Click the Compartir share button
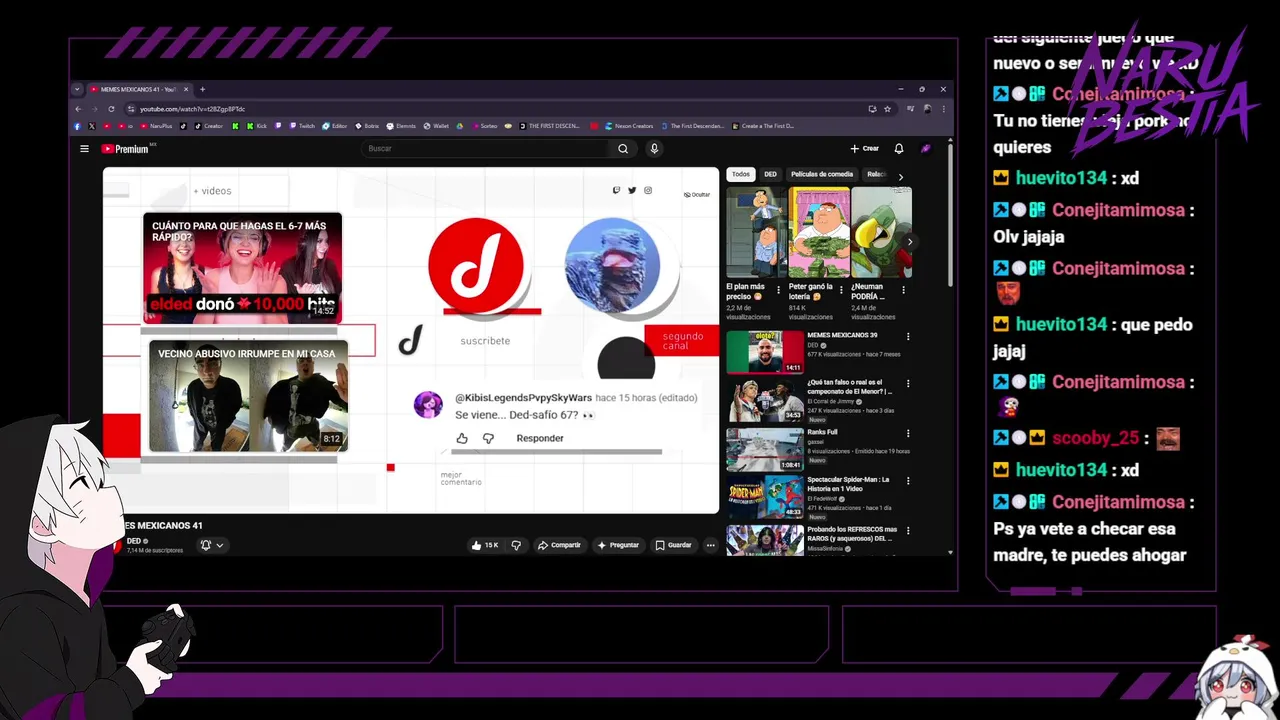 pos(559,545)
